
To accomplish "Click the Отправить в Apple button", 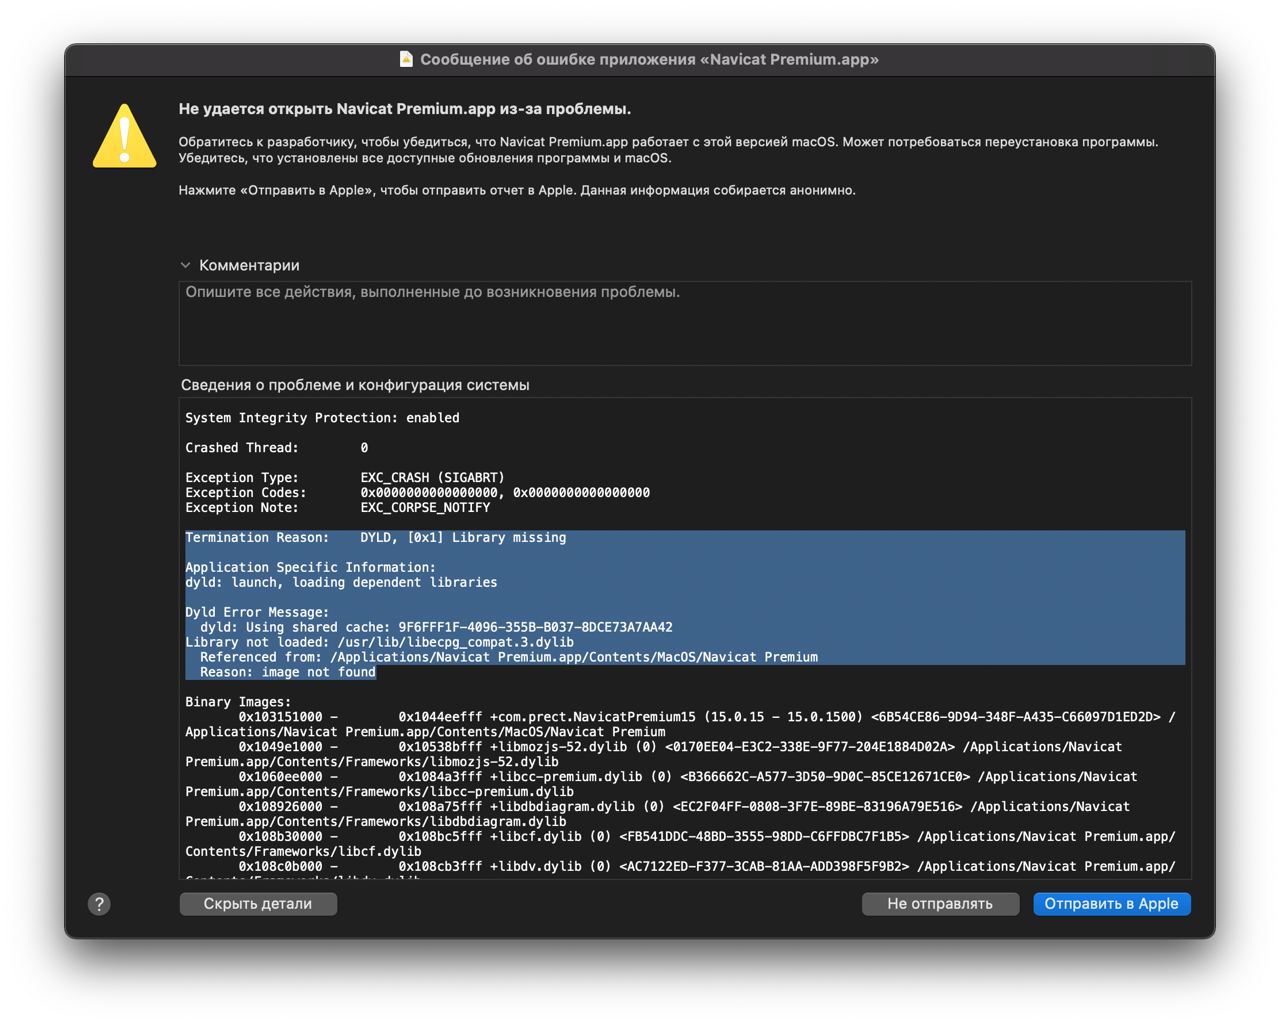I will point(1111,904).
